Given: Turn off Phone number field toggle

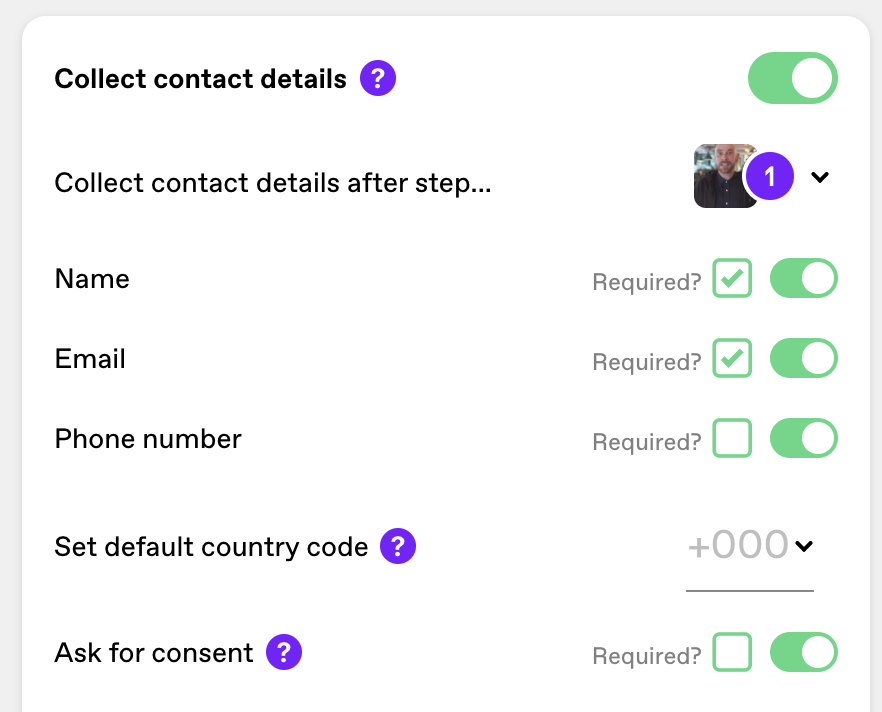Looking at the screenshot, I should (x=803, y=438).
